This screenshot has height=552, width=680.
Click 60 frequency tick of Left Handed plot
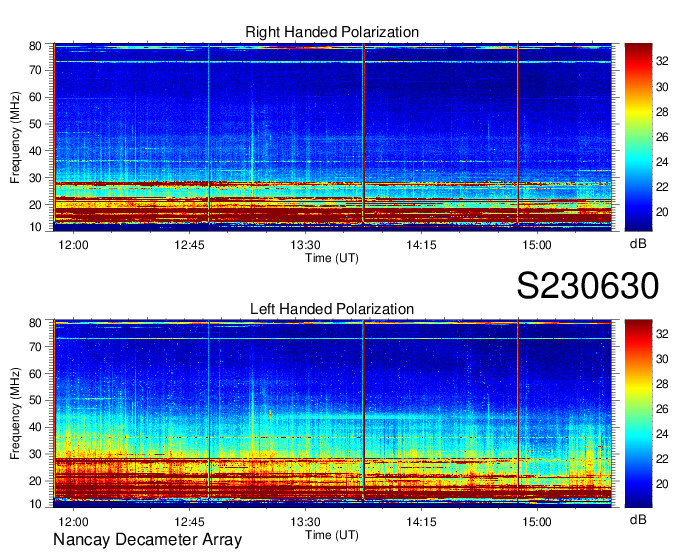35,374
